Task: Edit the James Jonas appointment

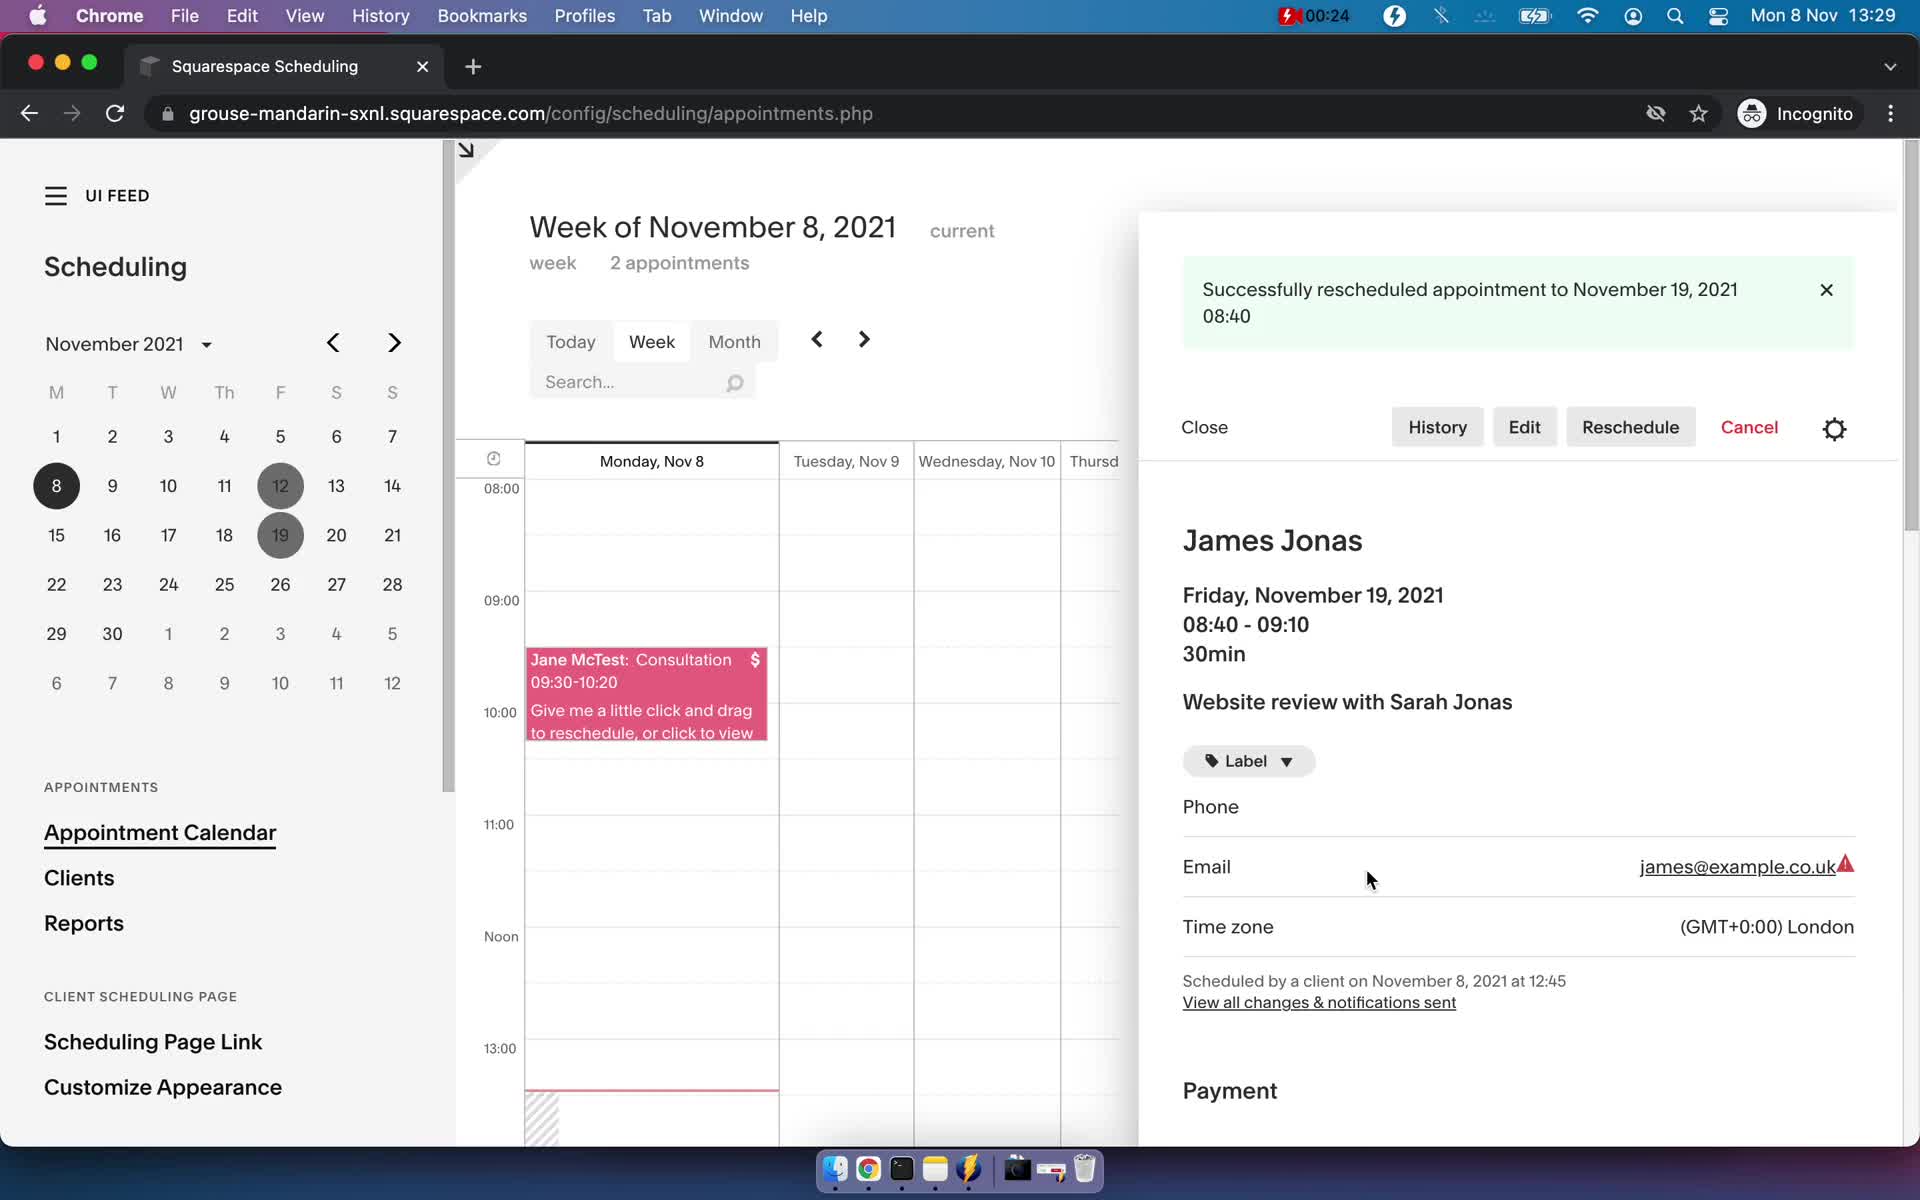Action: click(x=1524, y=427)
